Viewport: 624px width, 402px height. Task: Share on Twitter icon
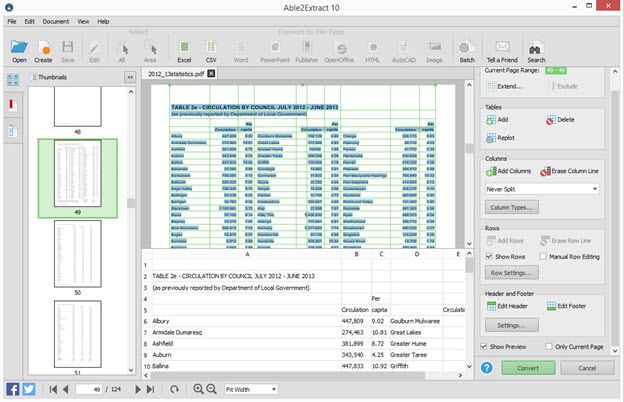(x=29, y=389)
